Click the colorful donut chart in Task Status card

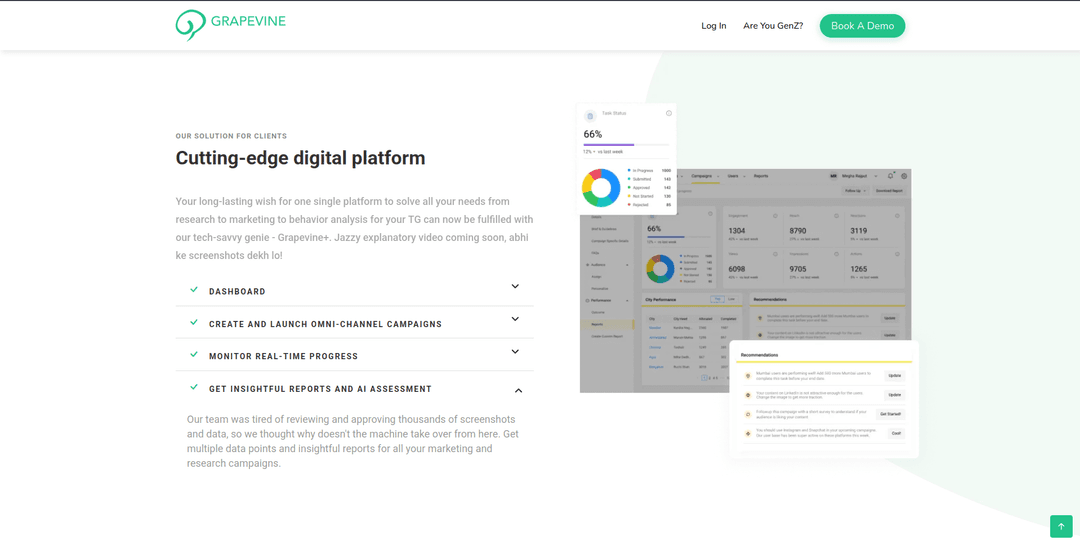click(x=601, y=187)
